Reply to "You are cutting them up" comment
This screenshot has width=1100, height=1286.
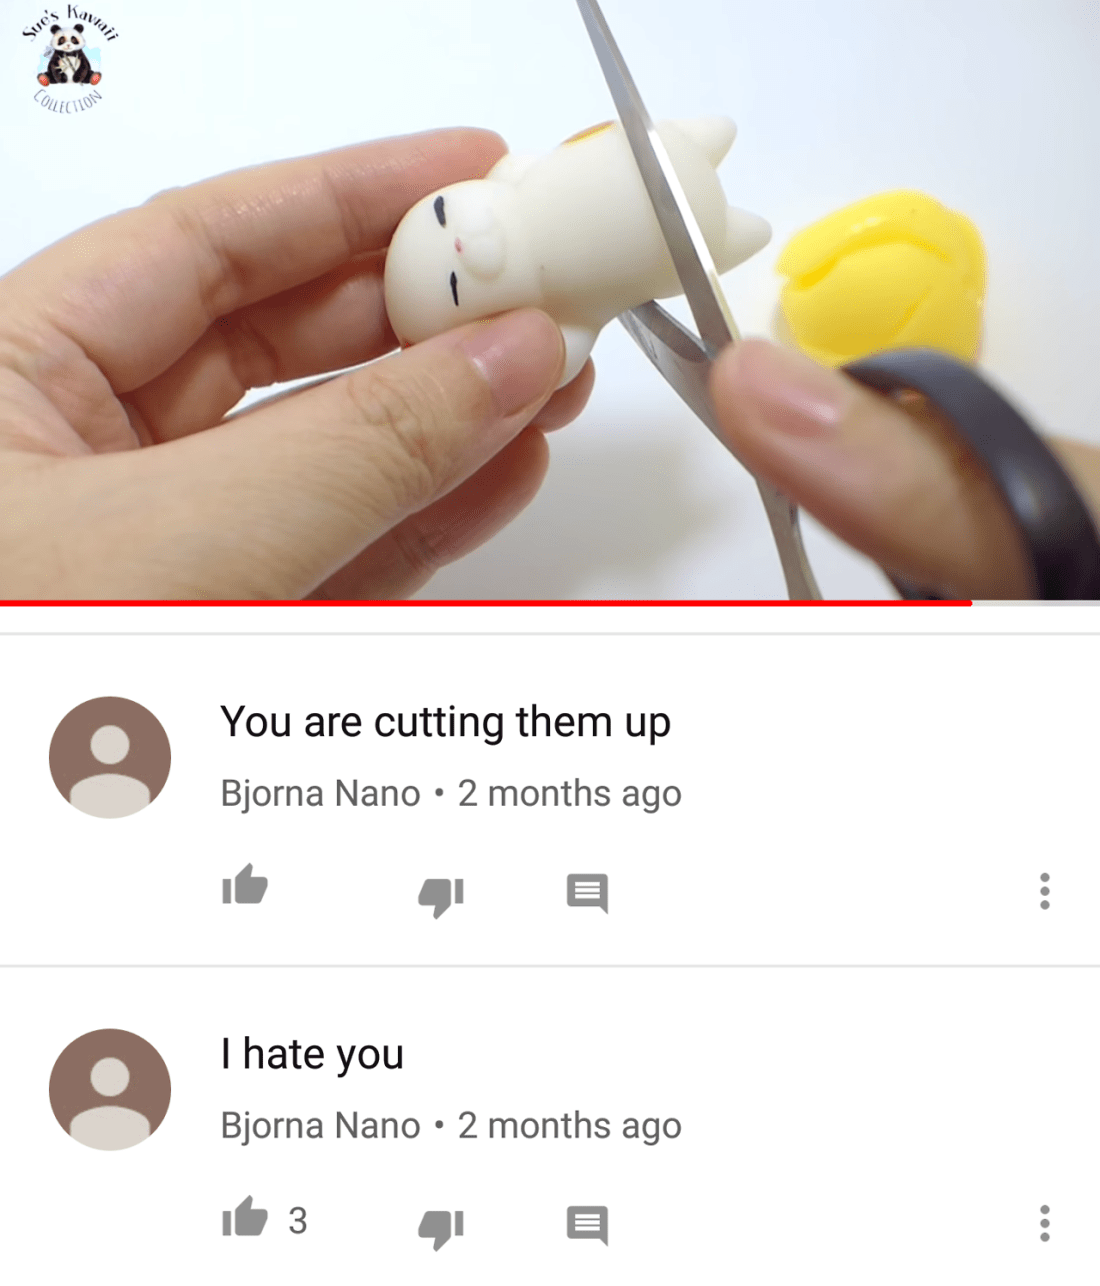pos(587,893)
